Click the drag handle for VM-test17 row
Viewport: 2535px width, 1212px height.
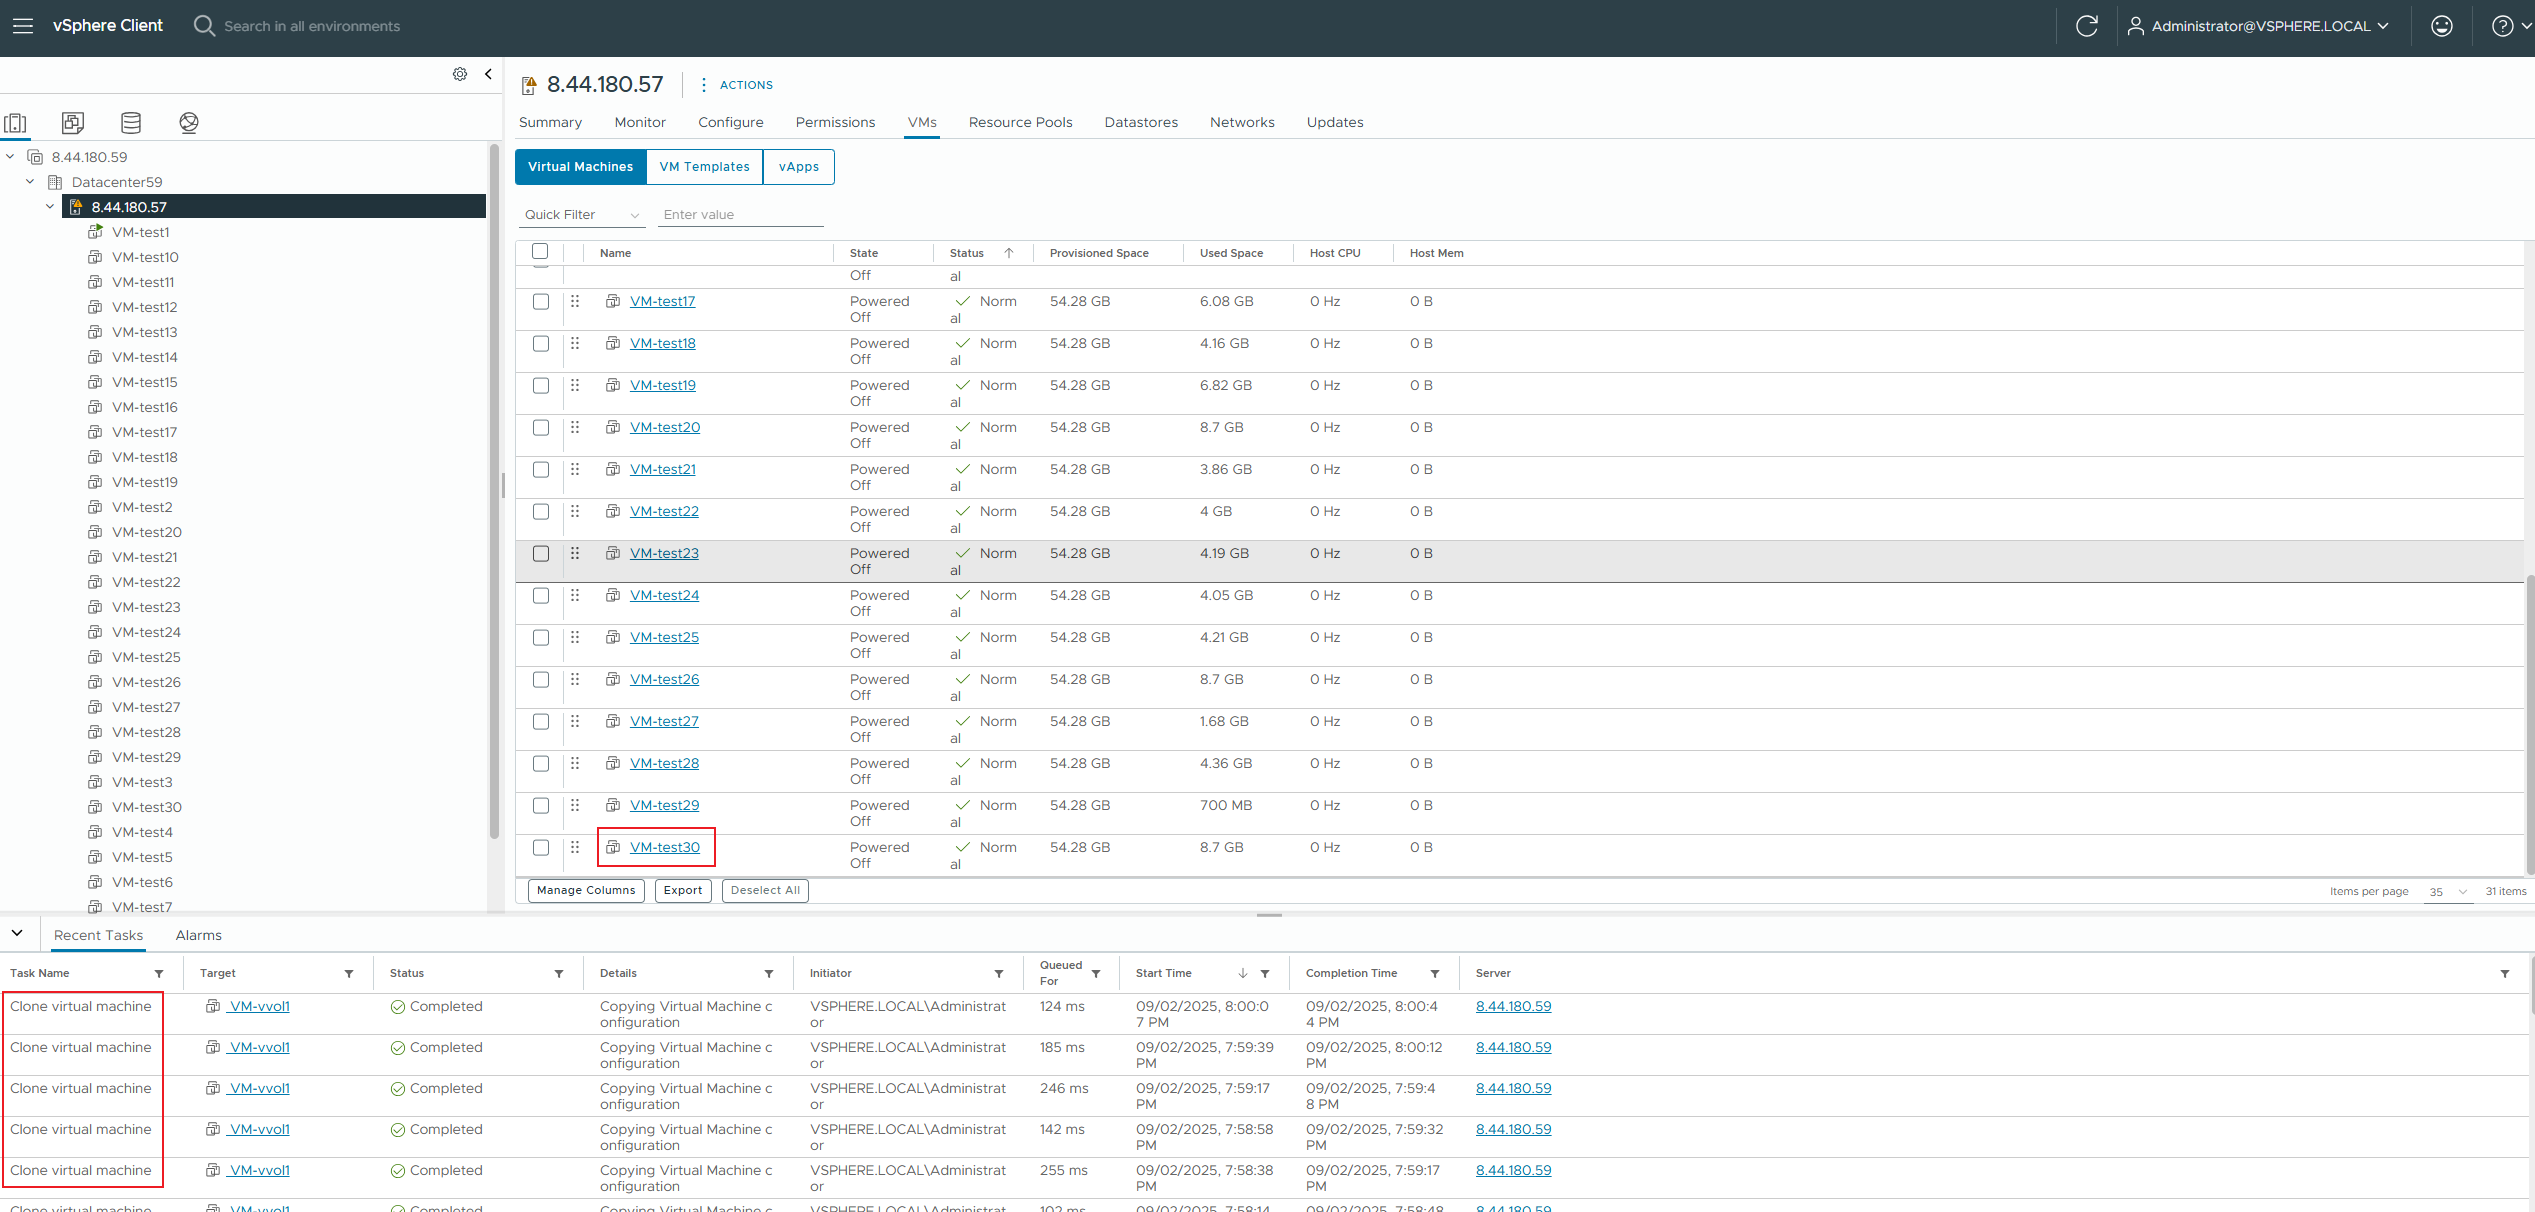[x=575, y=301]
